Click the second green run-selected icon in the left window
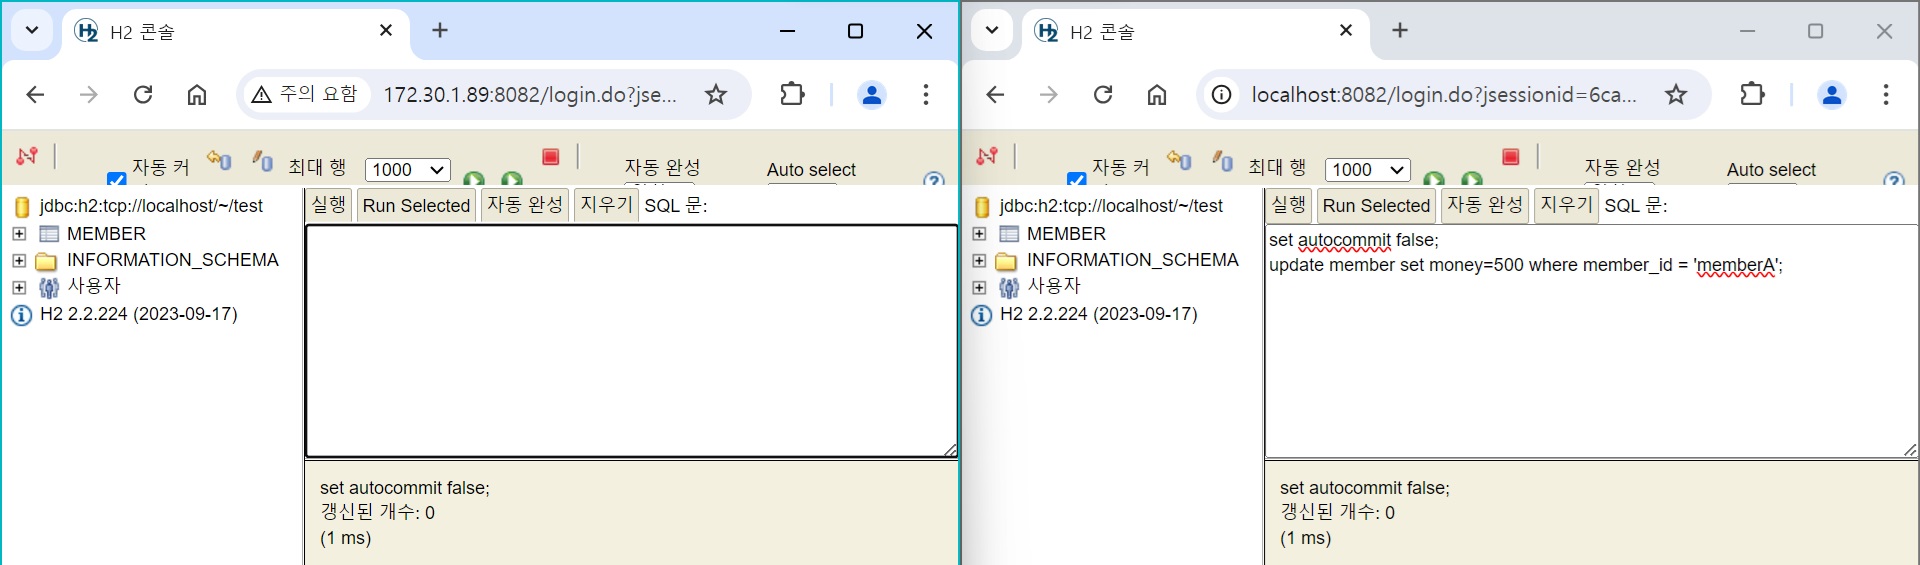Screen dimensions: 1920x565 pyautogui.click(x=512, y=178)
